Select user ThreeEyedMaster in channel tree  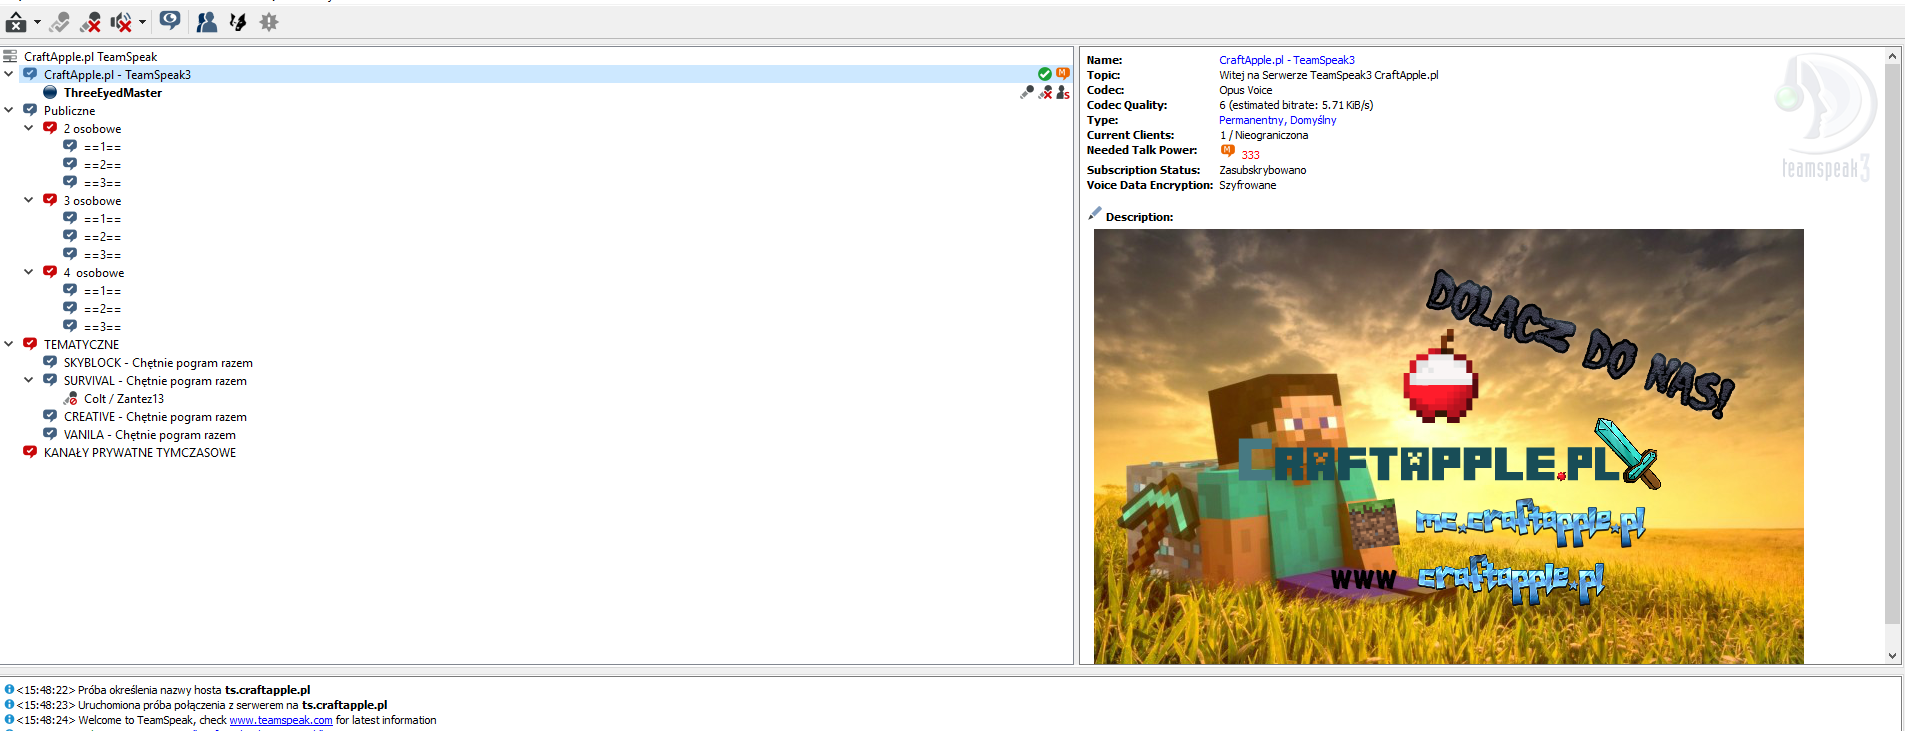point(112,93)
